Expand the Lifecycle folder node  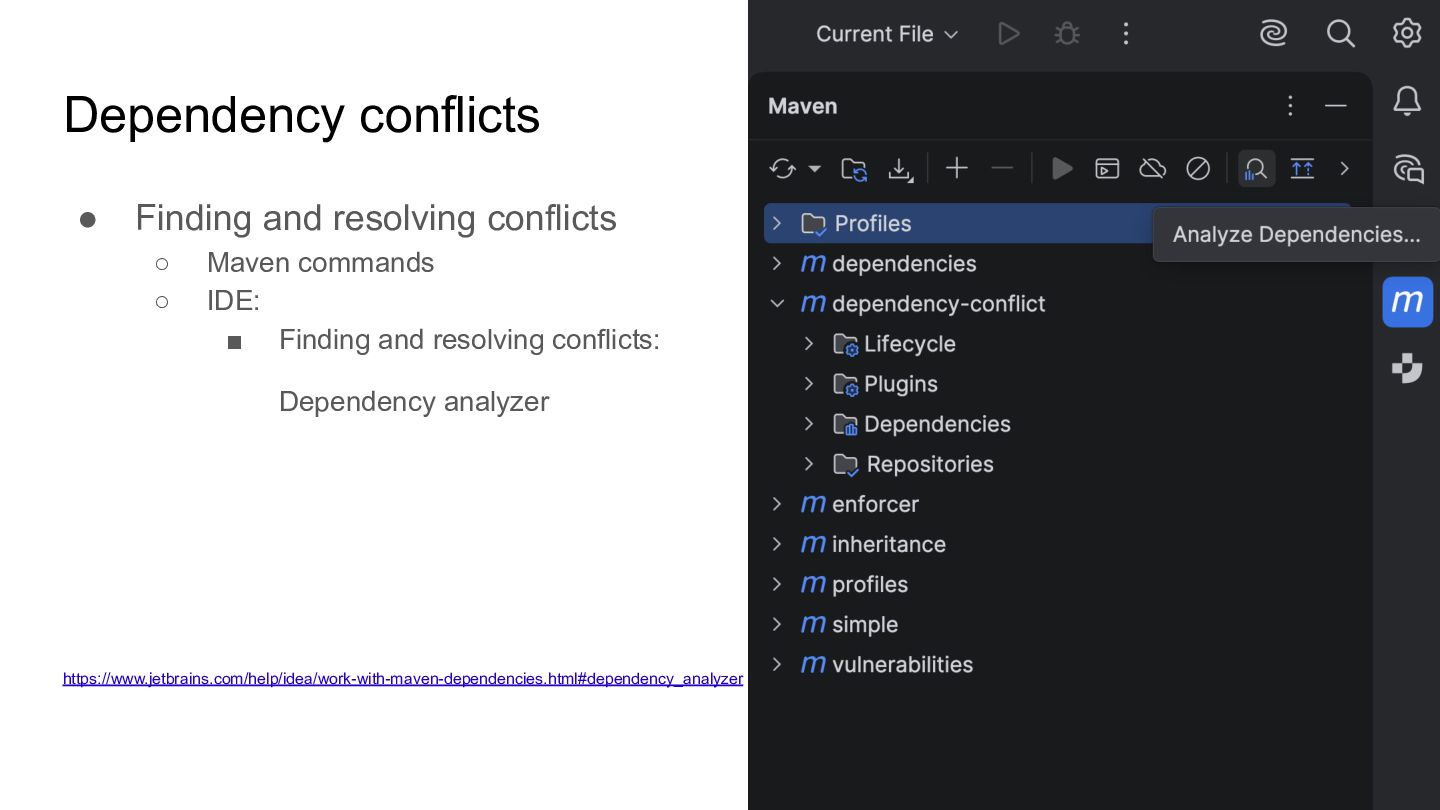809,344
